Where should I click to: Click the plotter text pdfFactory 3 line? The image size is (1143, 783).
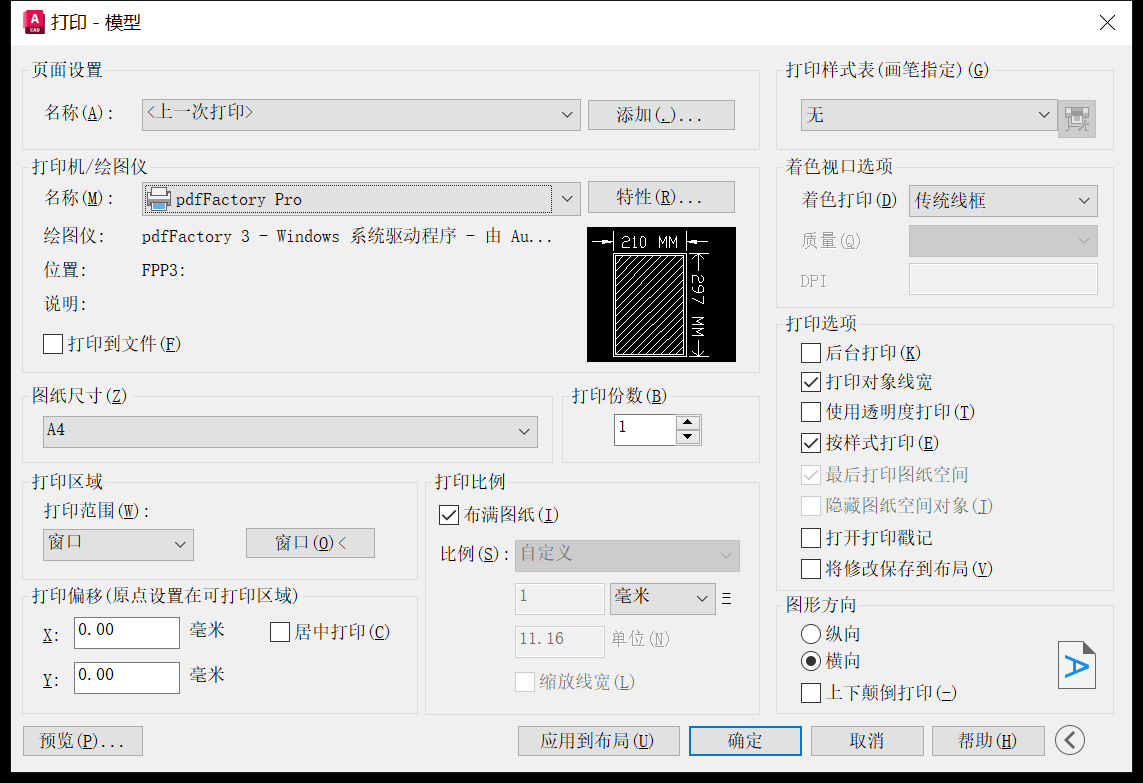(347, 237)
